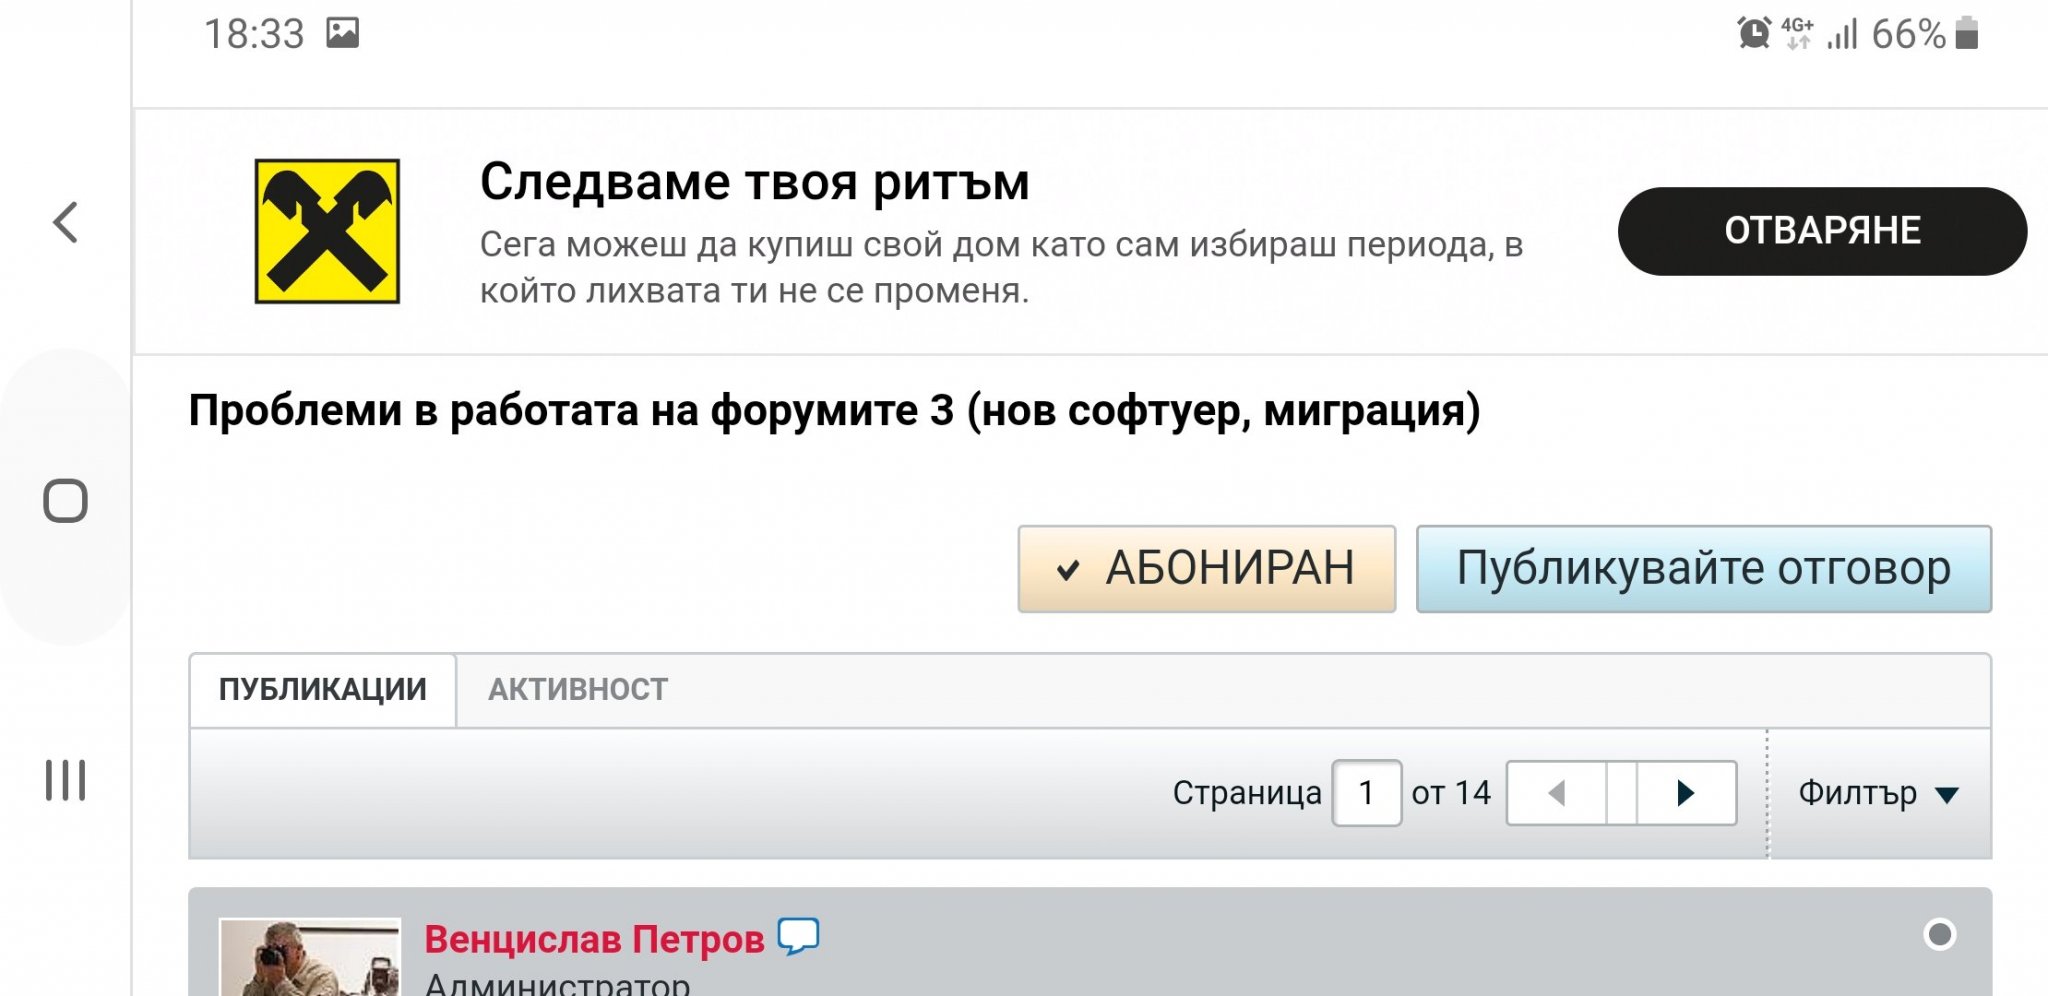
Task: Click the page number input field
Action: point(1366,794)
